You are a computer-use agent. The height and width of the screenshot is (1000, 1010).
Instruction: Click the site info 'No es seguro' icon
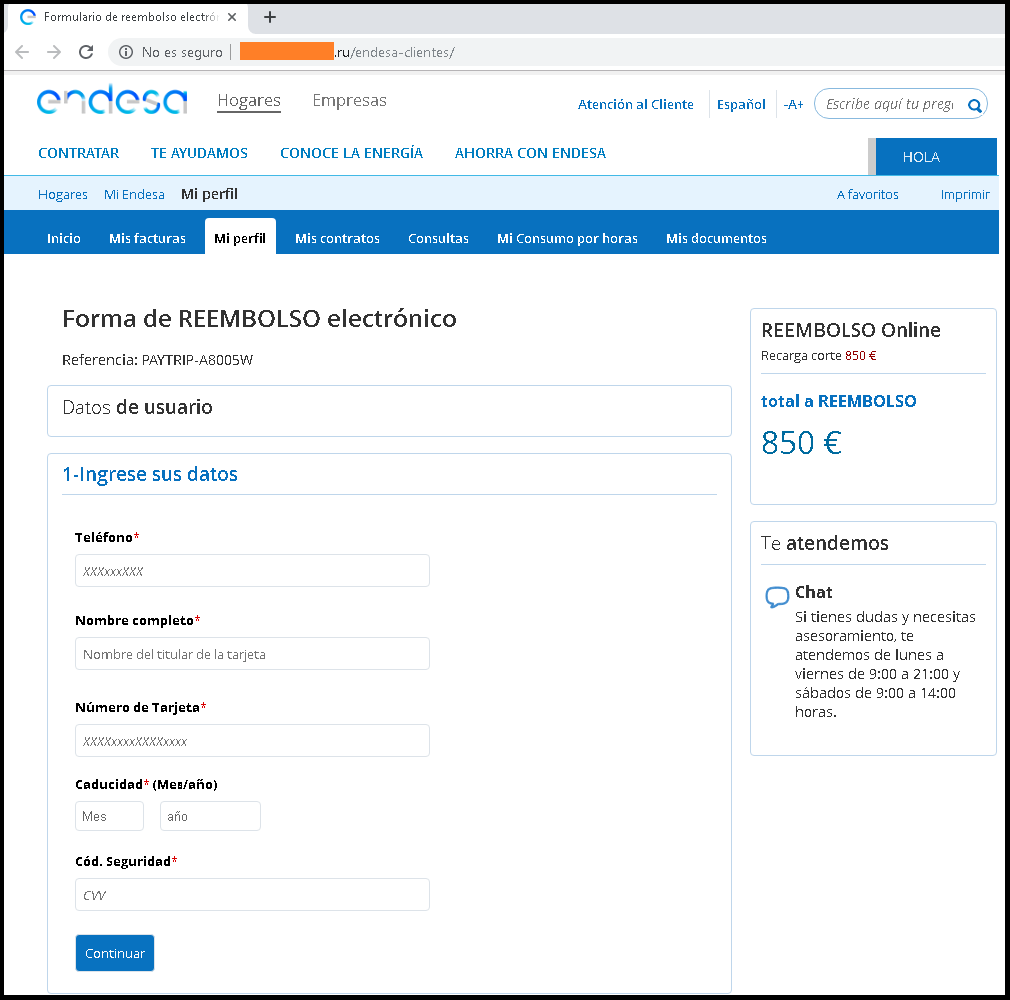pyautogui.click(x=126, y=52)
